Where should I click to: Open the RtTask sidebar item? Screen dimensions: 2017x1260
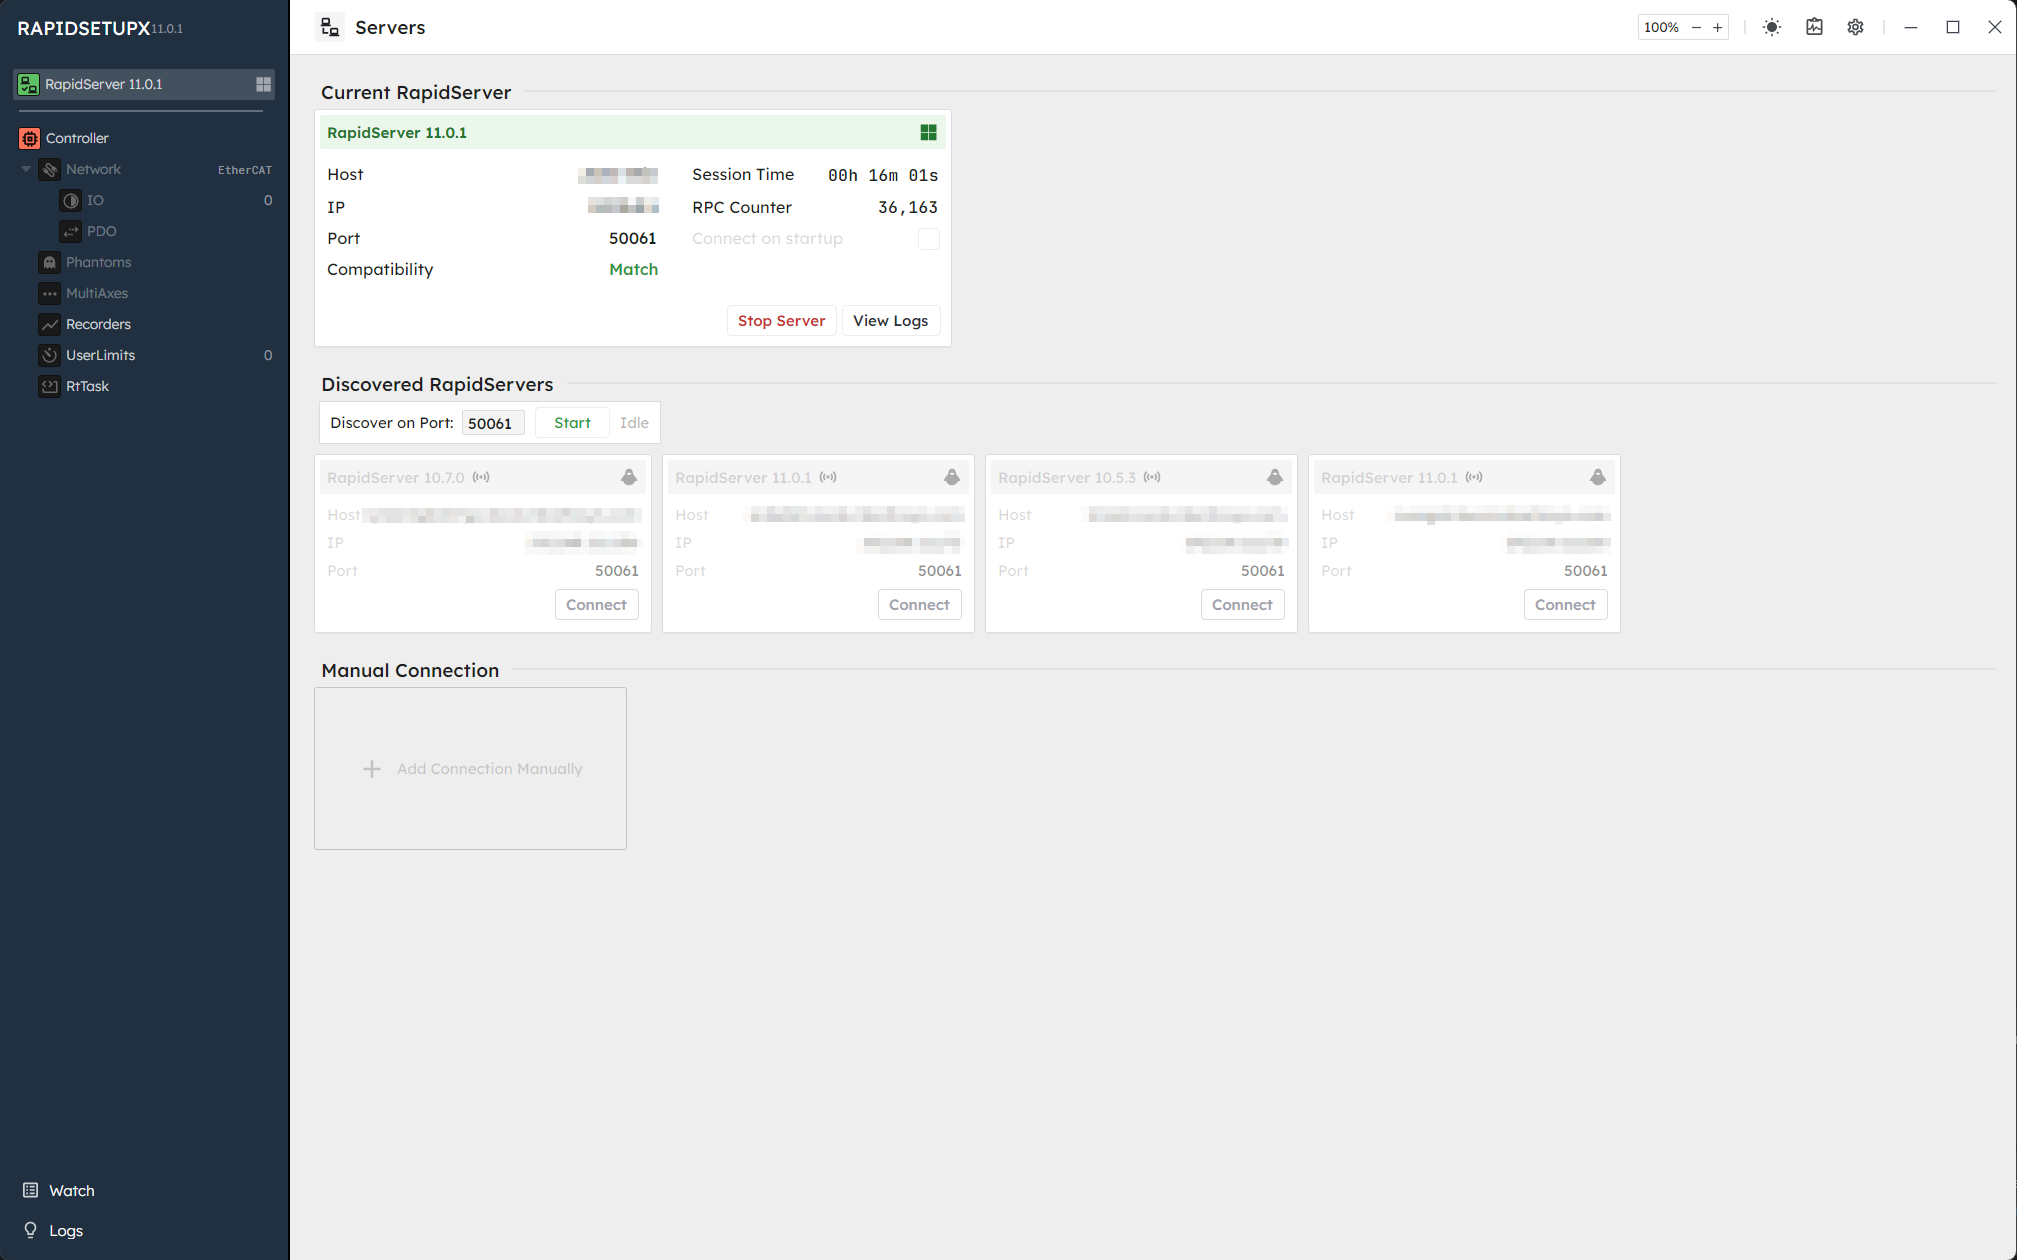coord(87,386)
